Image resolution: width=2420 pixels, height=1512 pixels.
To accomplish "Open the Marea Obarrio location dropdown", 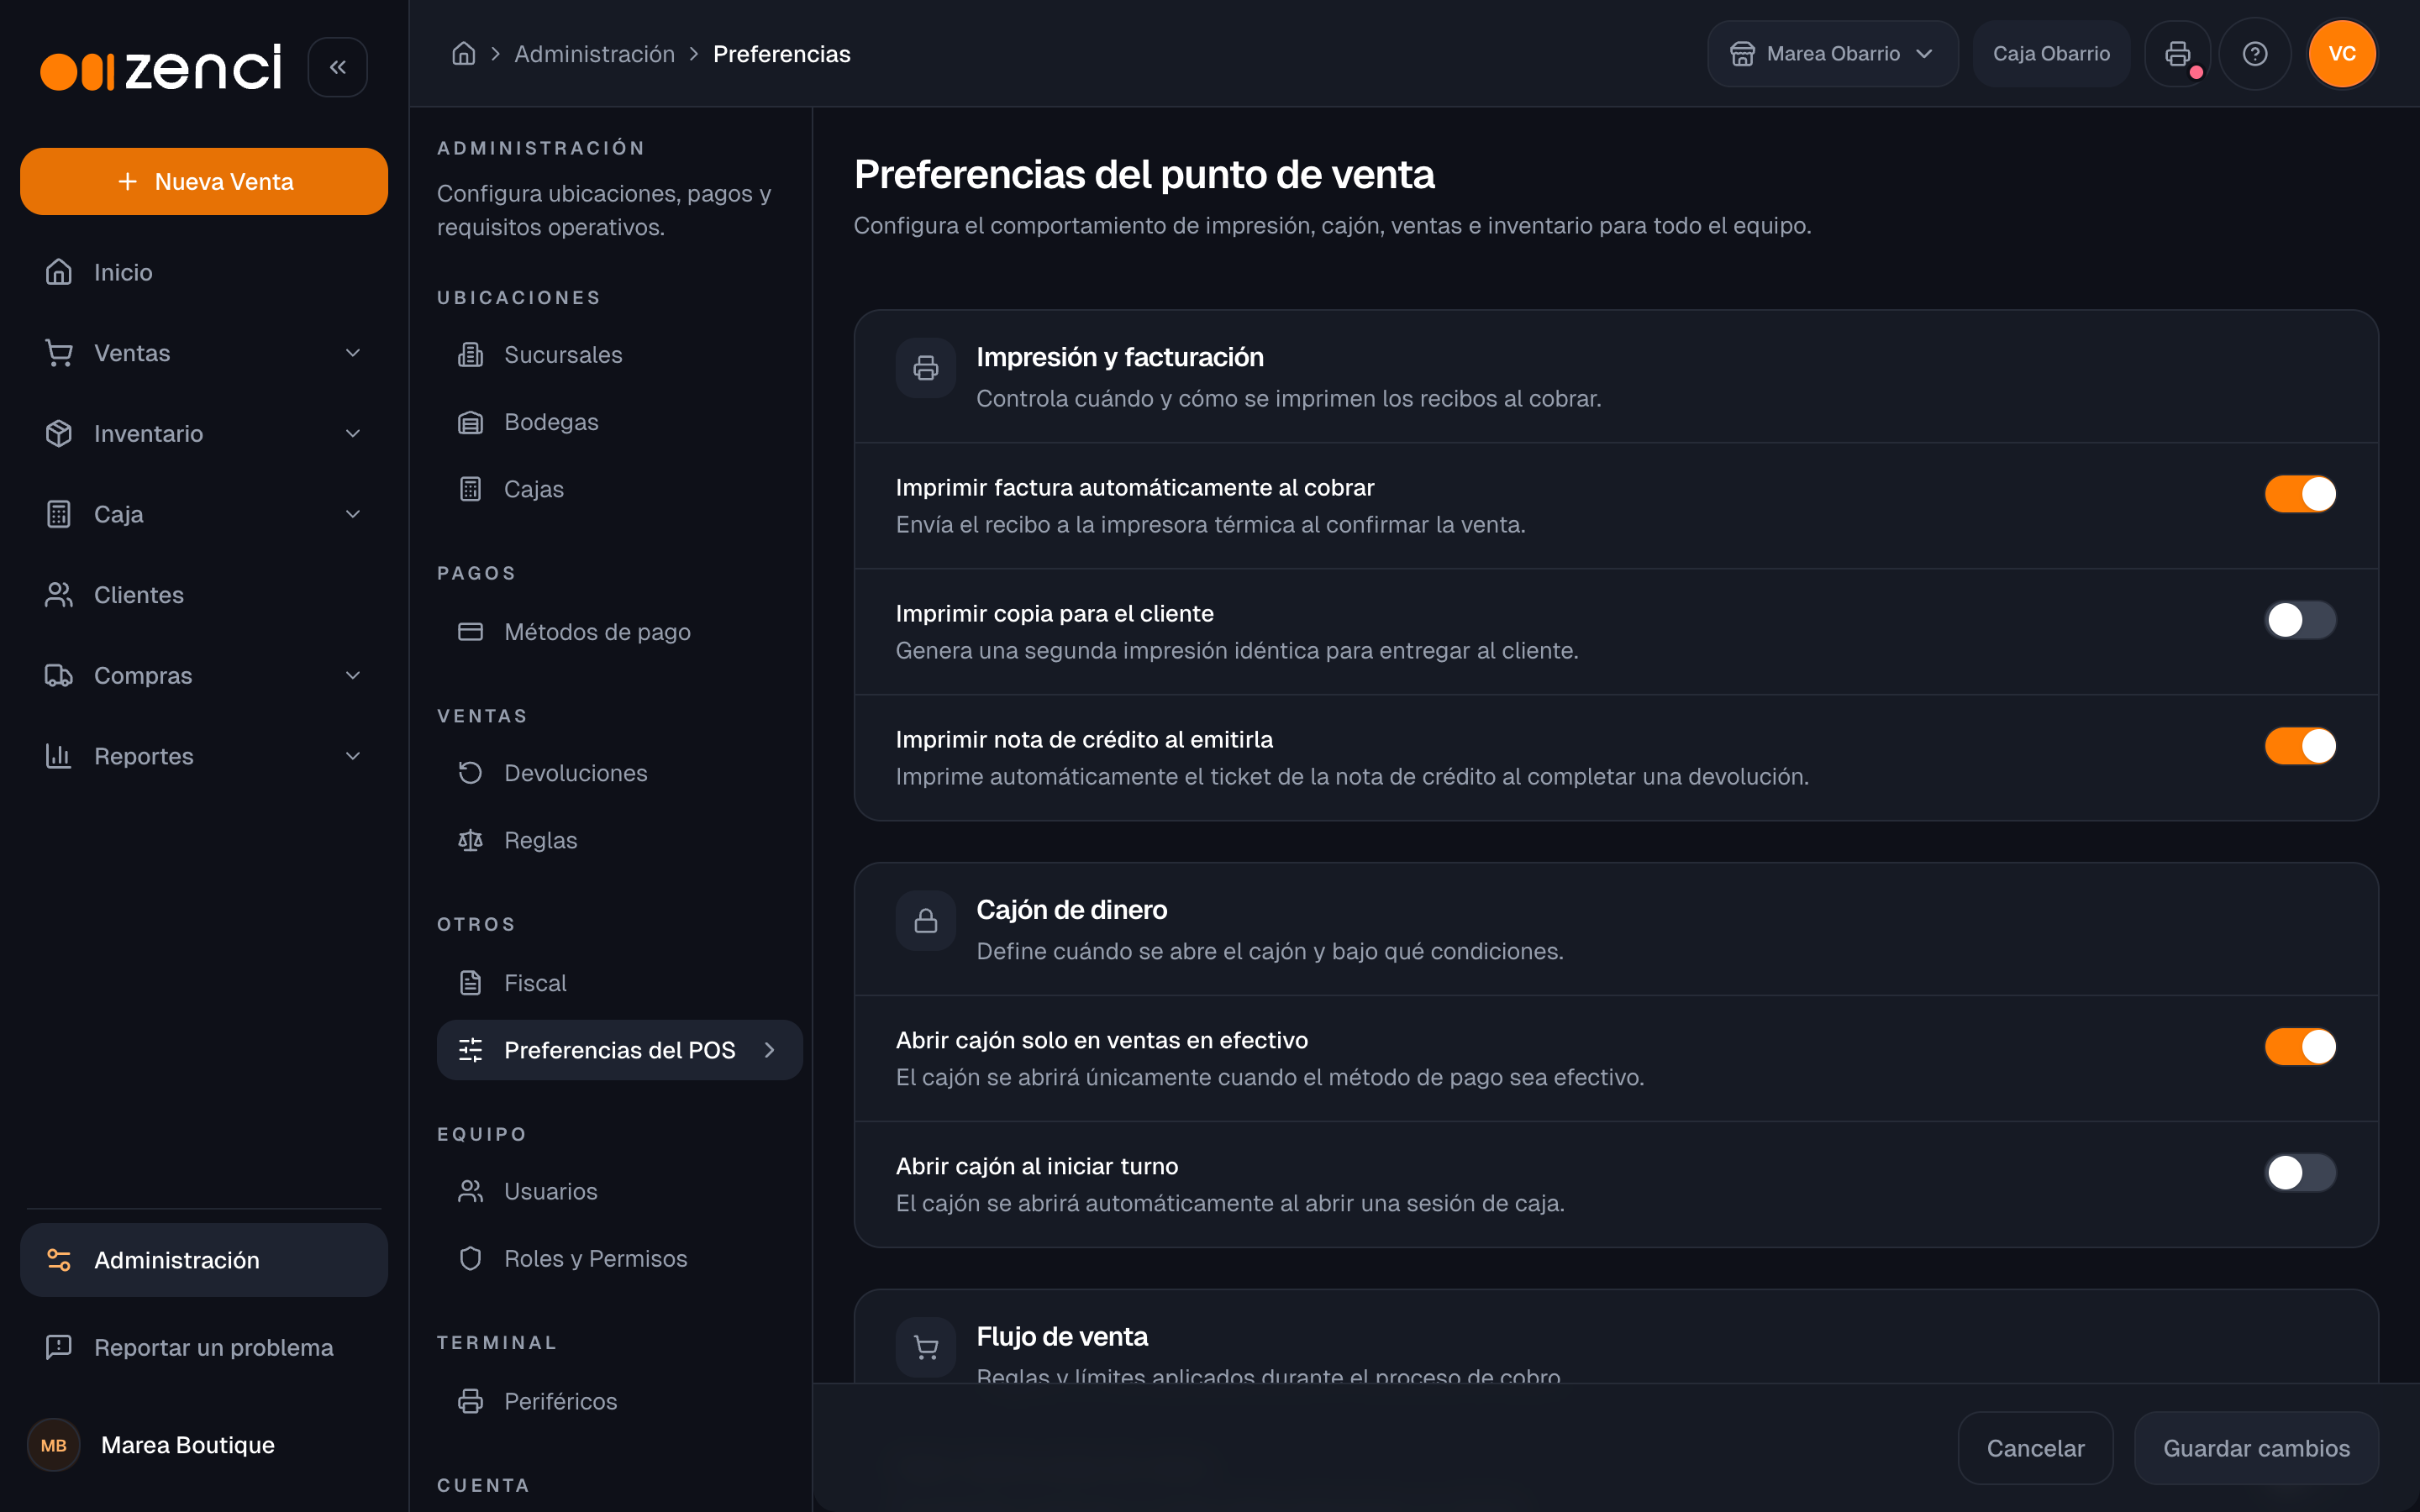I will (x=1831, y=54).
